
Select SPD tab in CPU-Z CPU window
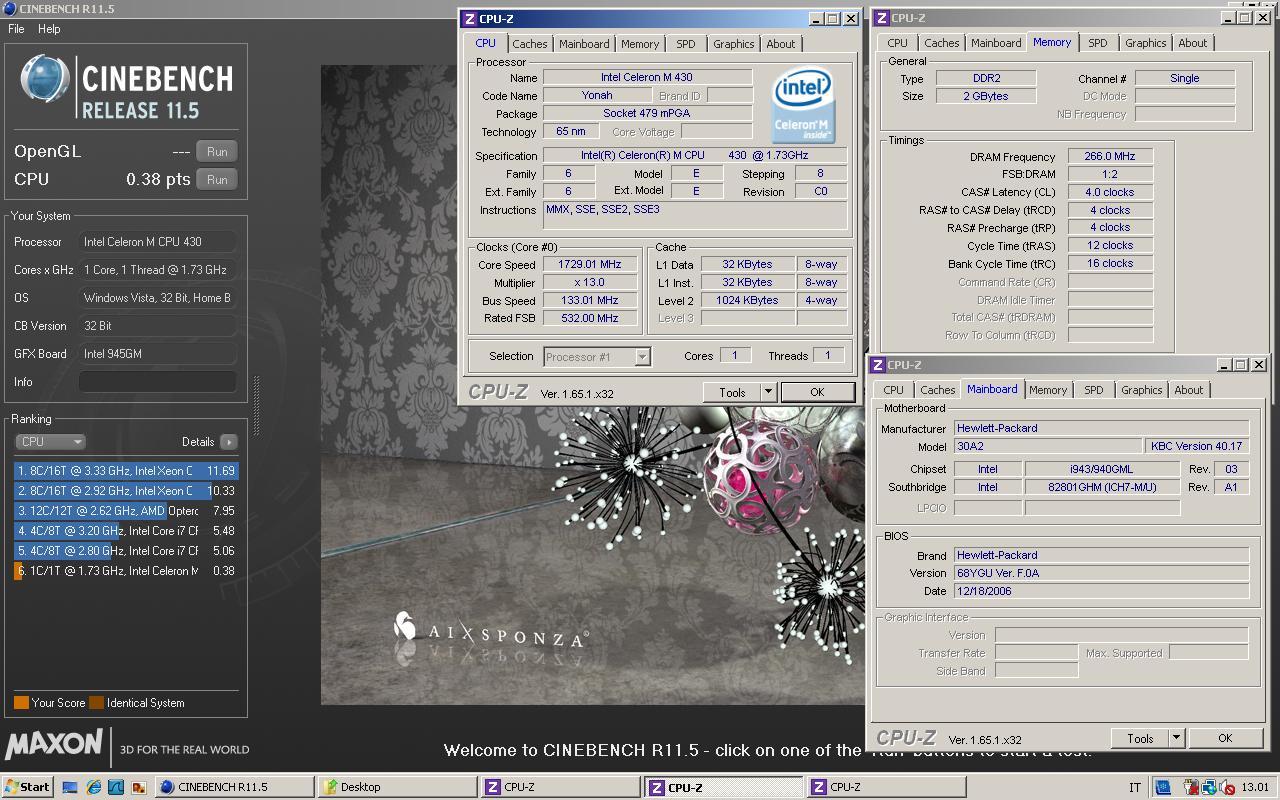tap(685, 44)
